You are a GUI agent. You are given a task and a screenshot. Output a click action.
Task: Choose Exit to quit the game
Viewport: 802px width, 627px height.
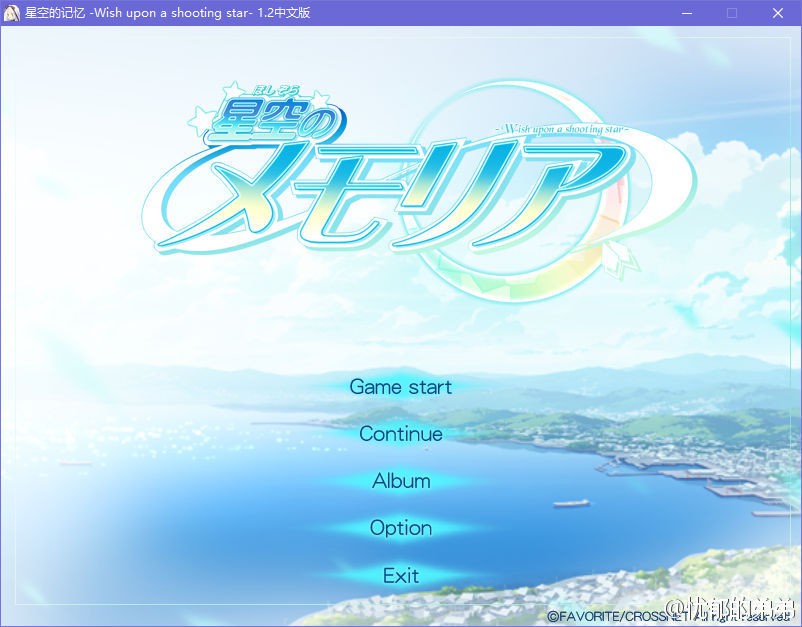click(x=400, y=576)
